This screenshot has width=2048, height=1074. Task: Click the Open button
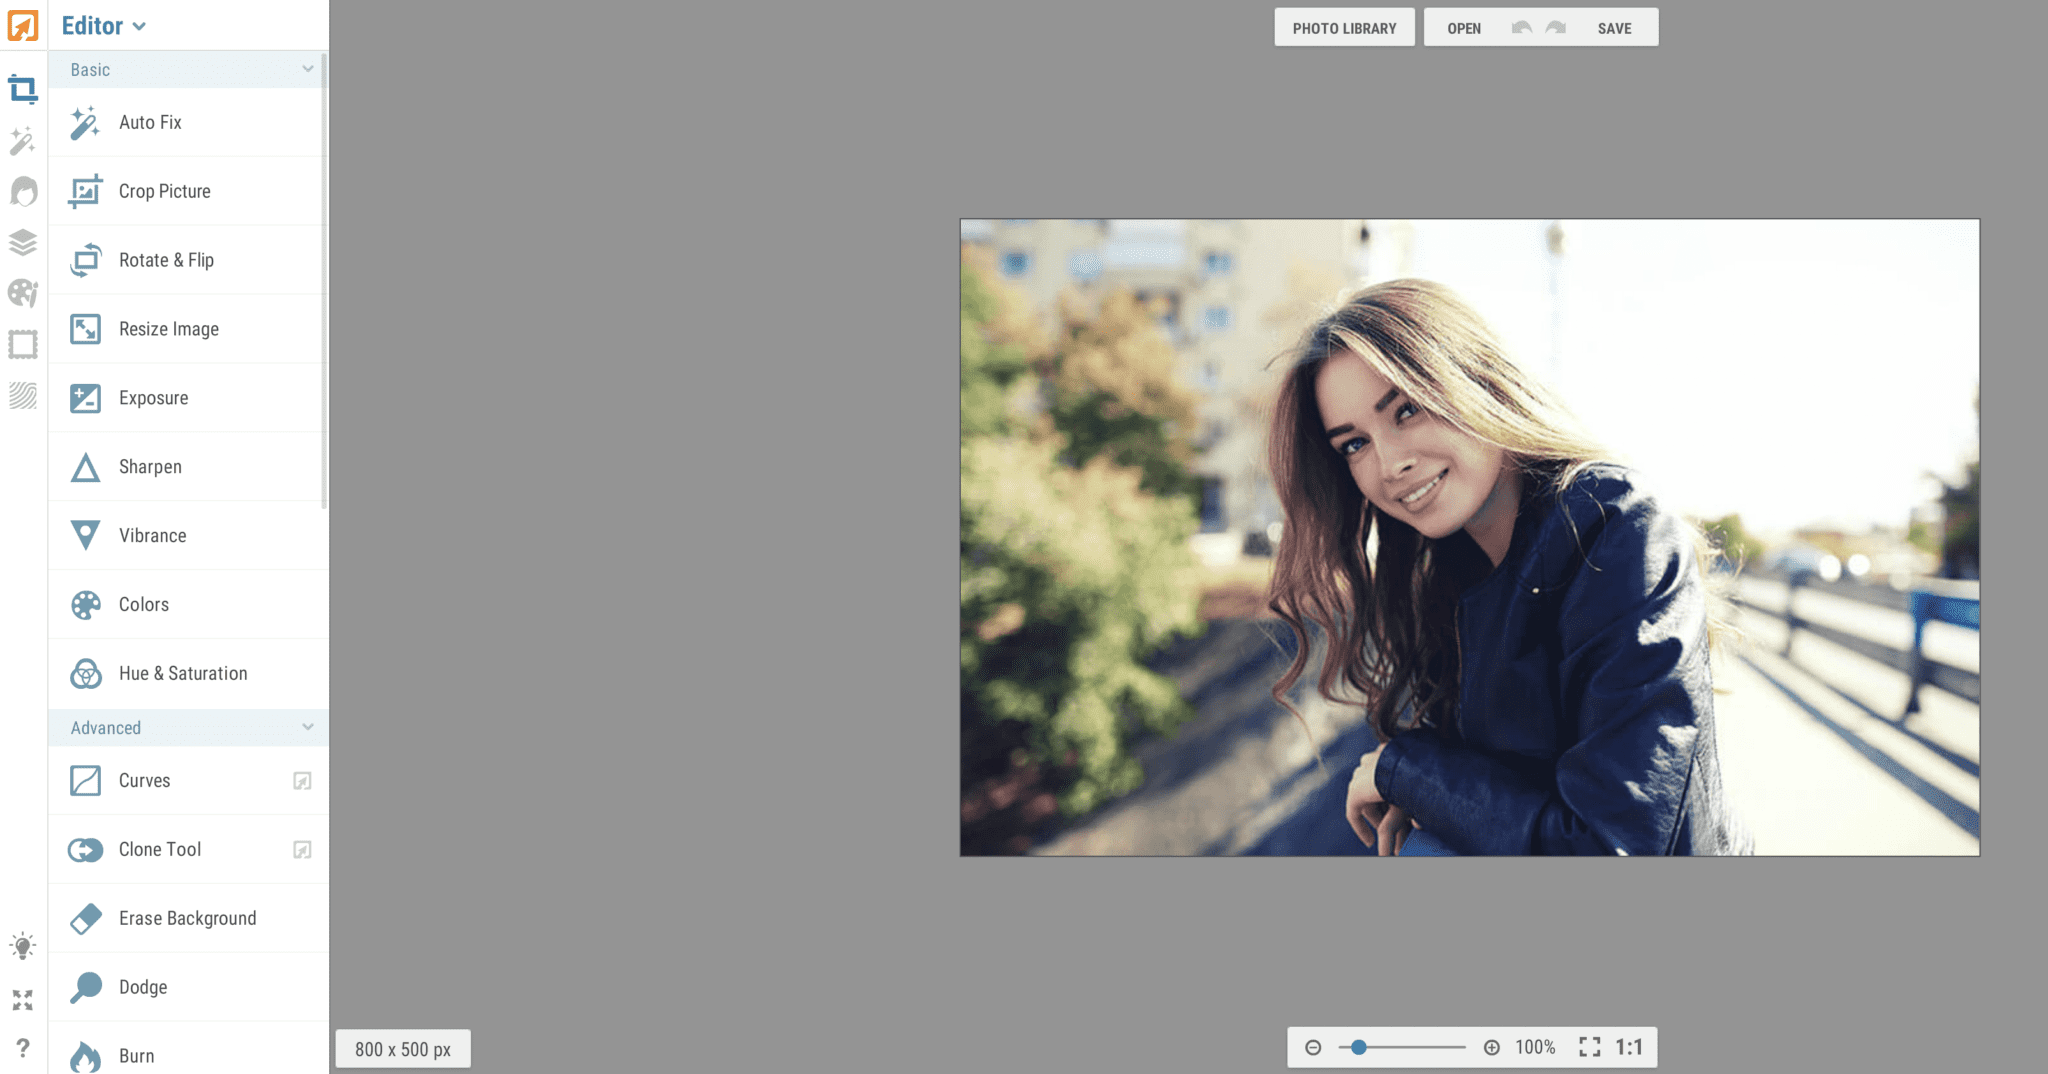point(1463,27)
